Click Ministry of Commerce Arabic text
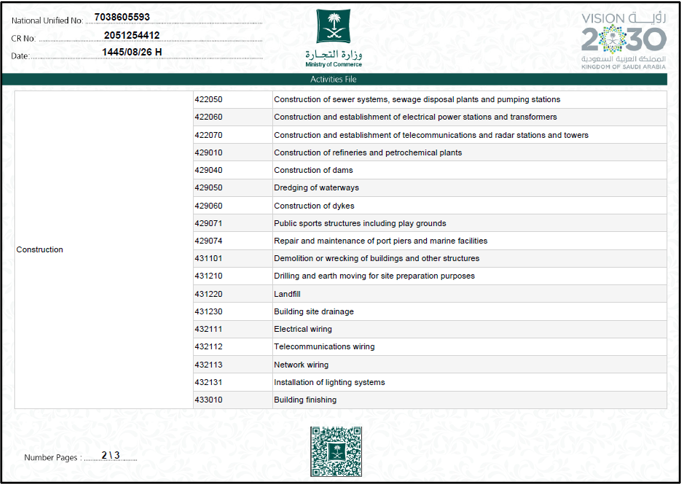The height and width of the screenshot is (486, 681). click(x=334, y=55)
